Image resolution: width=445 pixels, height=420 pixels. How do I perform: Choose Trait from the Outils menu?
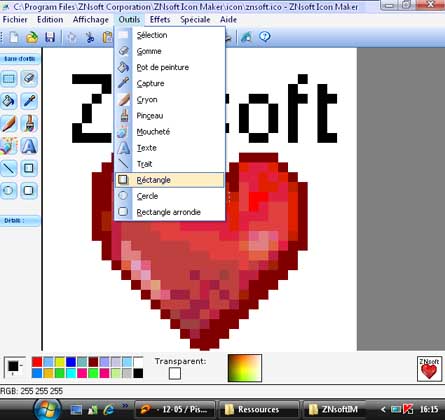(170, 164)
